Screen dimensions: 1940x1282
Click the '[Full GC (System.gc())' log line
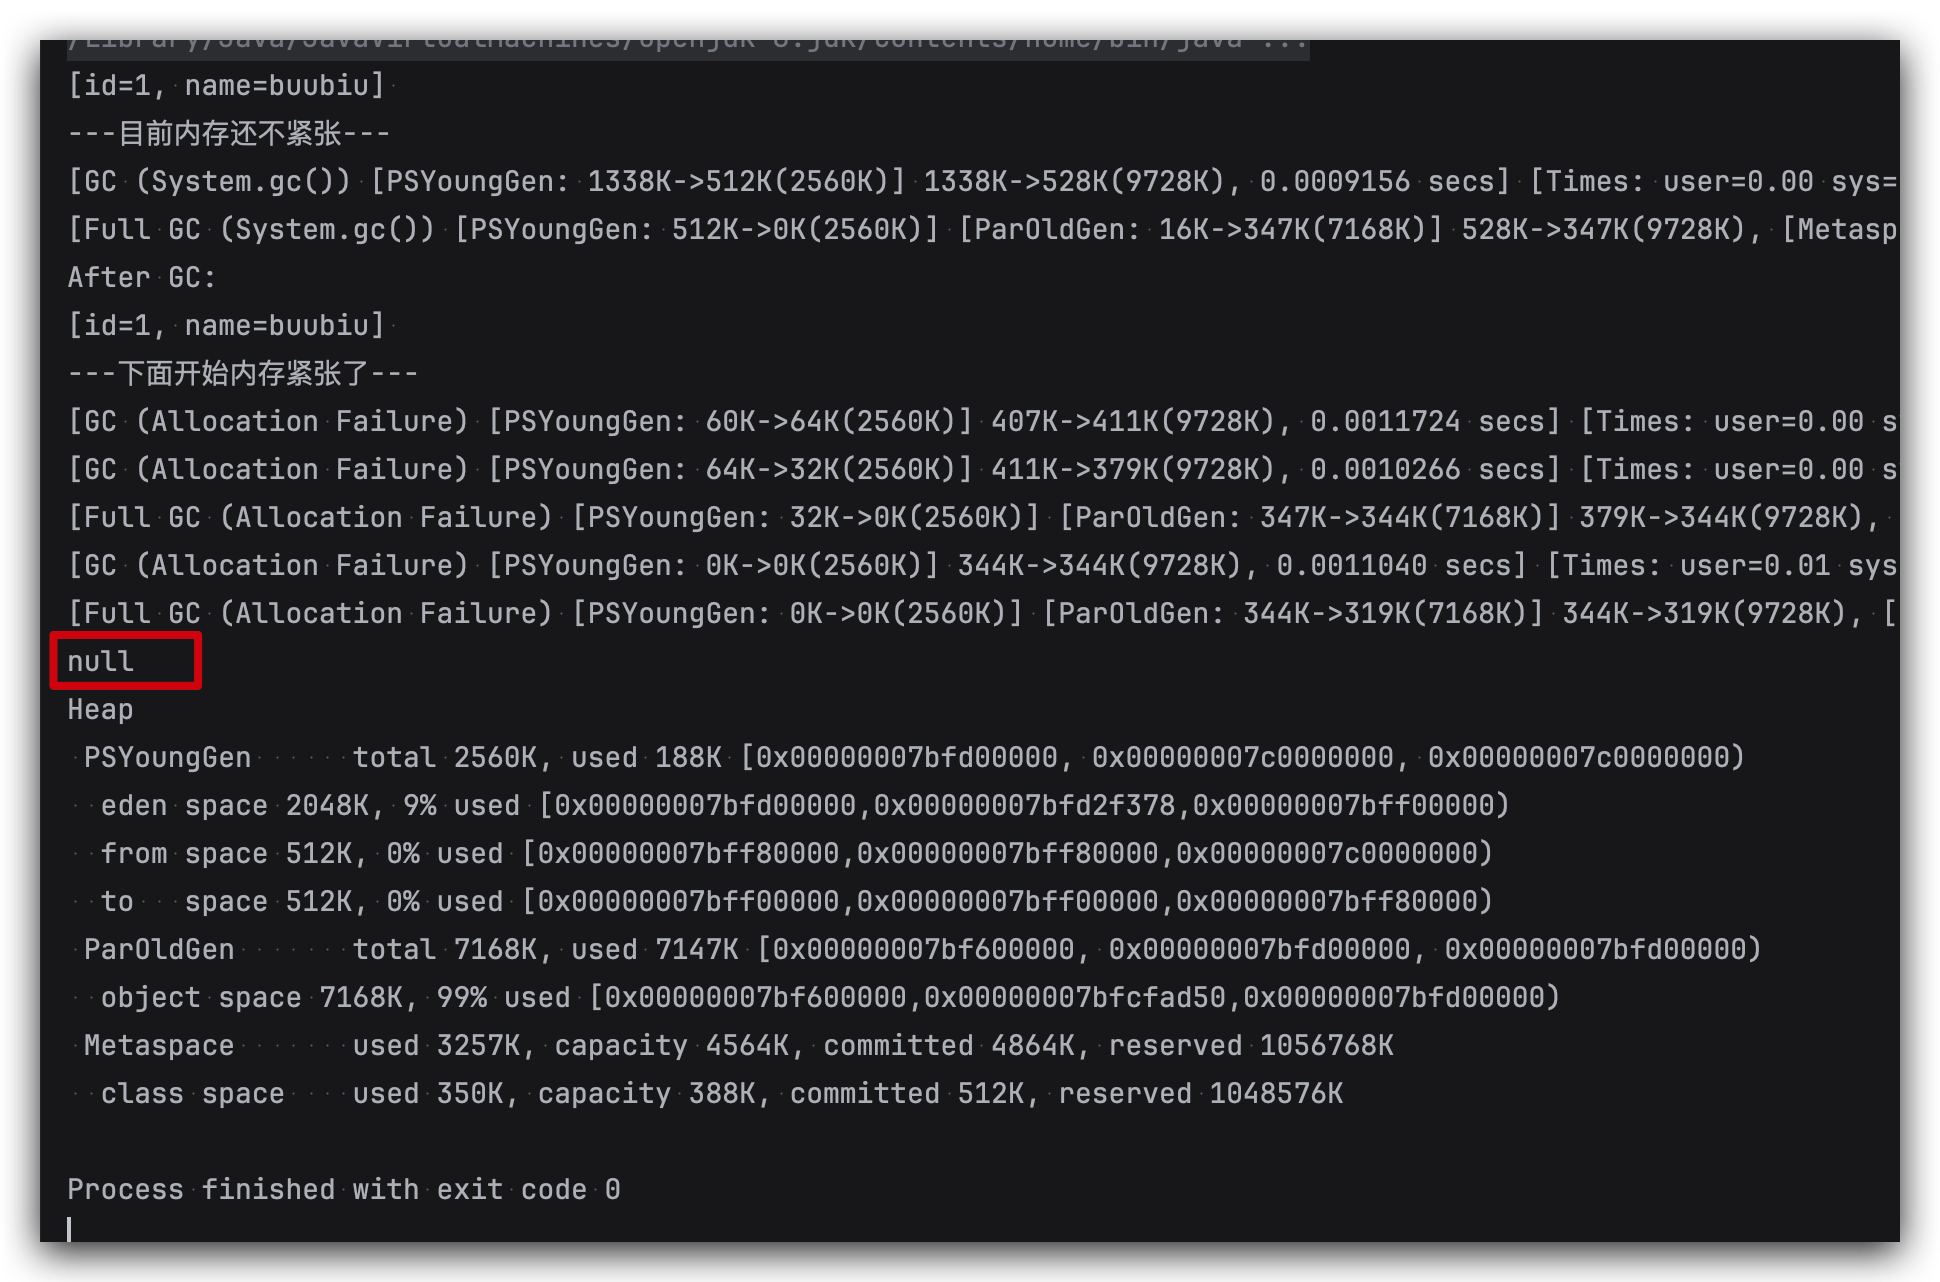pyautogui.click(x=980, y=230)
